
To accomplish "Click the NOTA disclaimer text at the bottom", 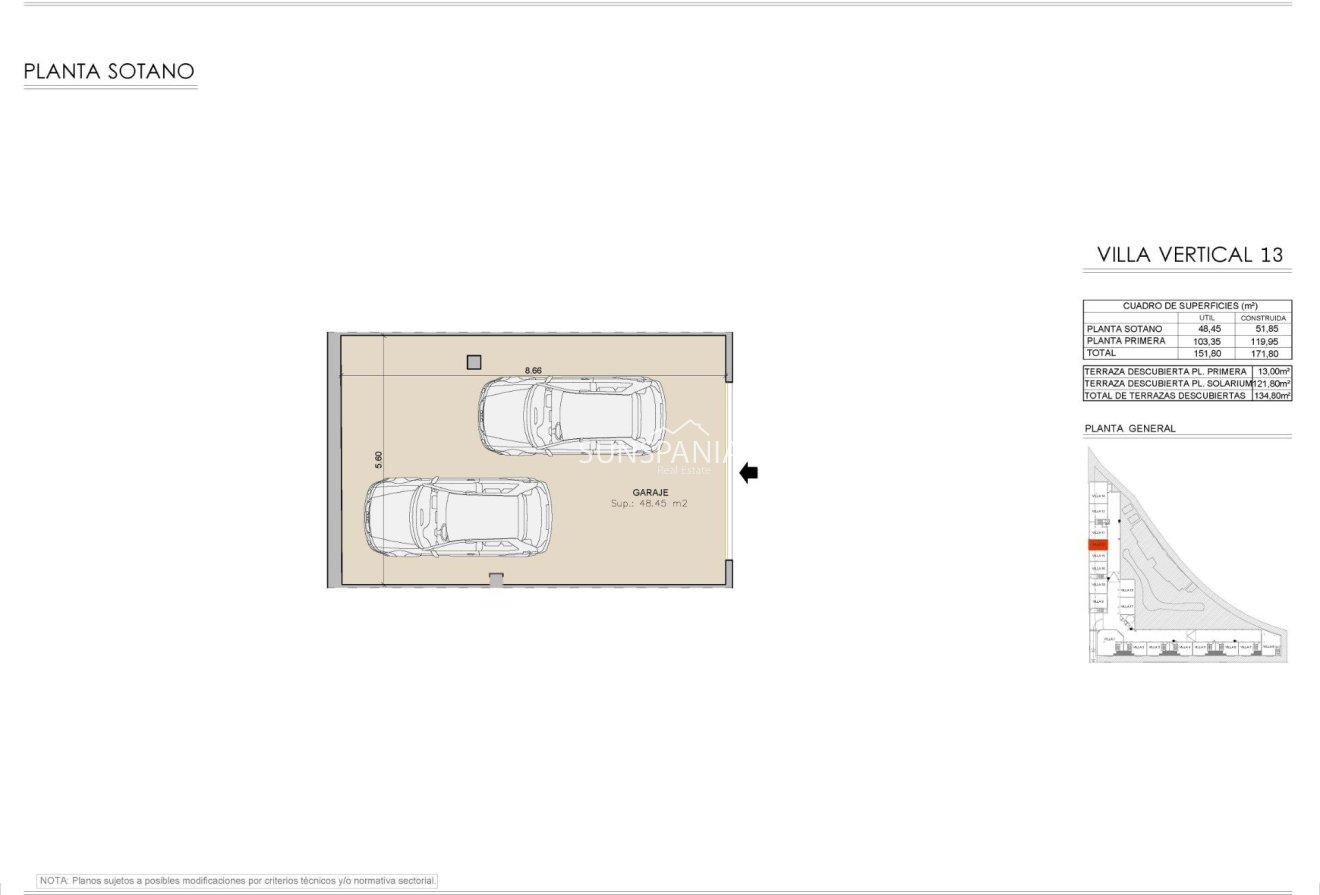I will (x=238, y=881).
